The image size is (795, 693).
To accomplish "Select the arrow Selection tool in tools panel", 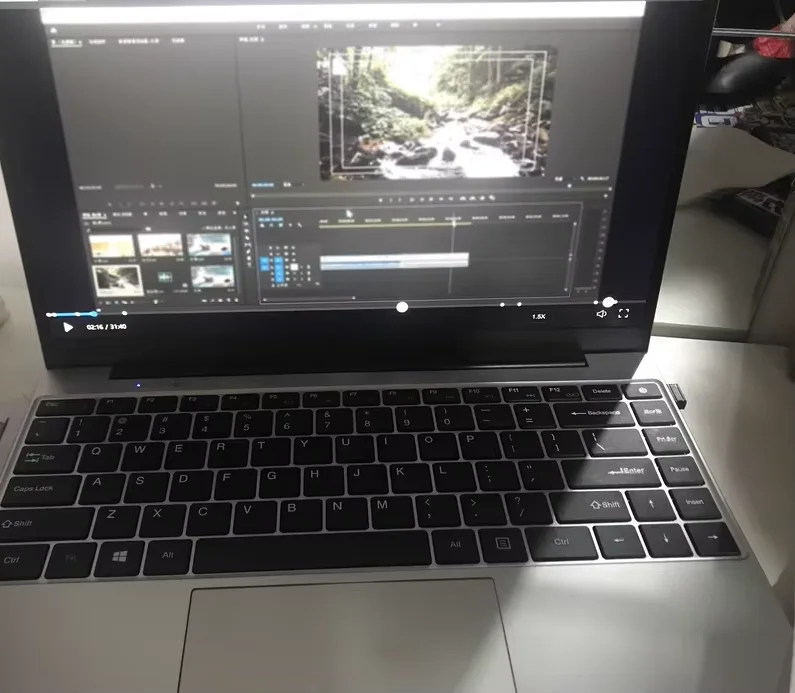I will tap(246, 216).
